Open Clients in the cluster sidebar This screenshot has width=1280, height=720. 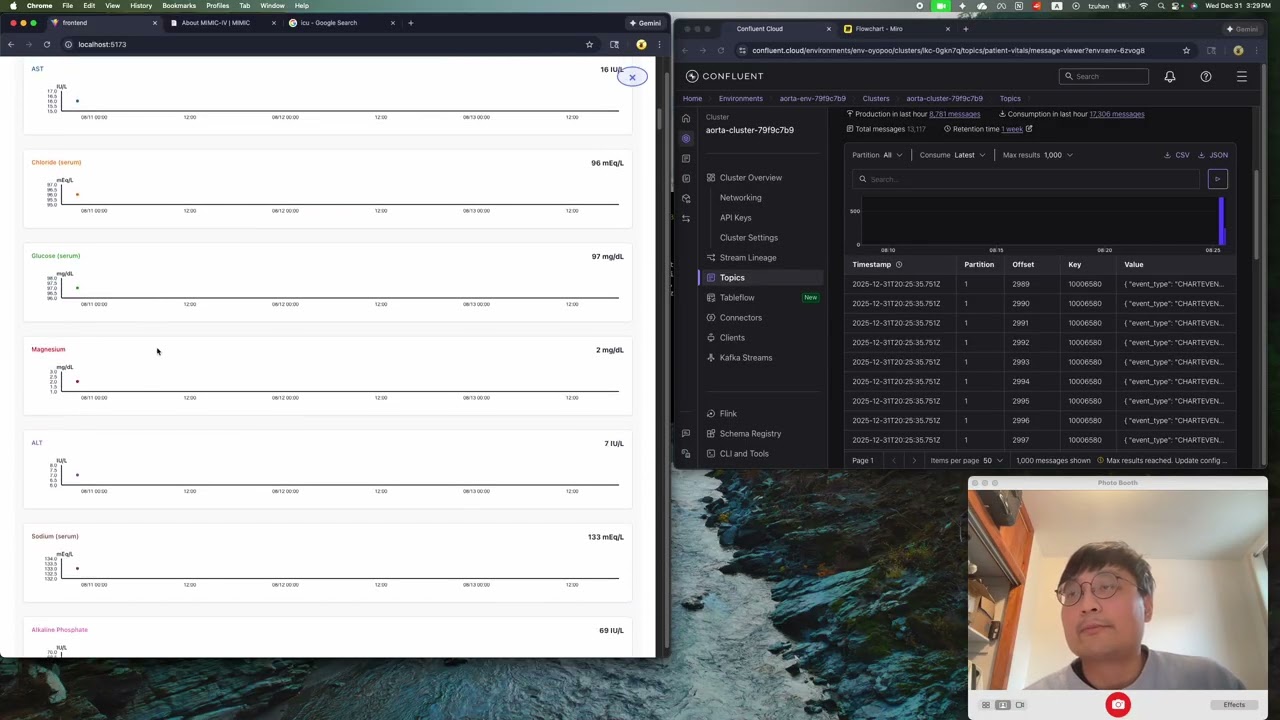pos(732,338)
